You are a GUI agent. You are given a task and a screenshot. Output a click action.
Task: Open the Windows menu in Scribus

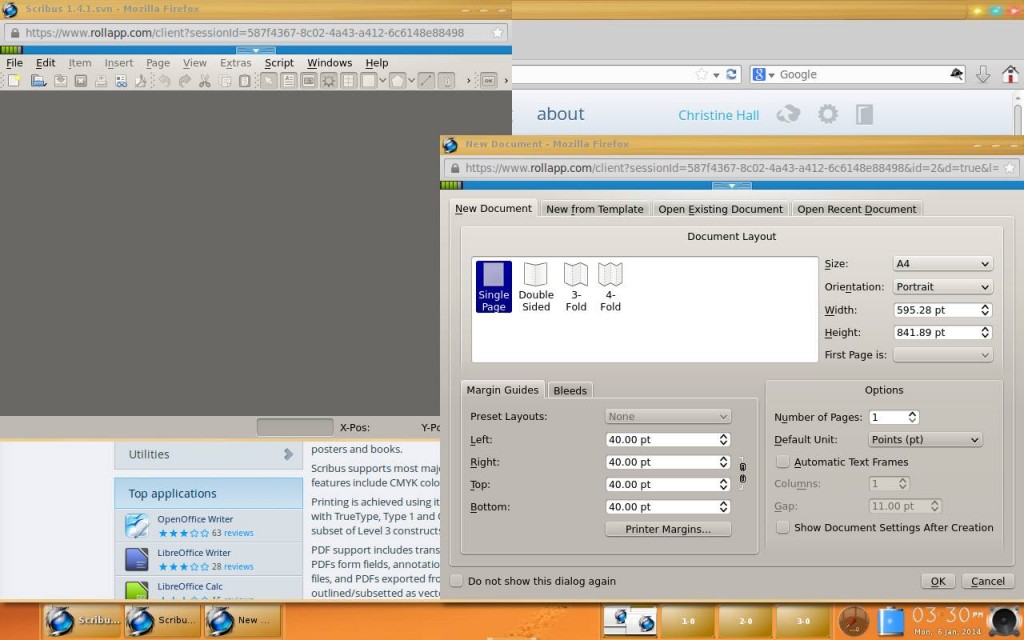tap(329, 63)
